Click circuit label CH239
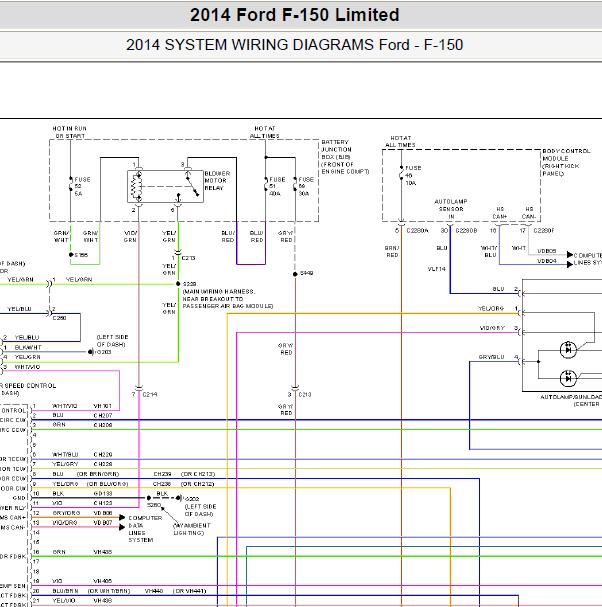The height and width of the screenshot is (607, 602). click(162, 474)
